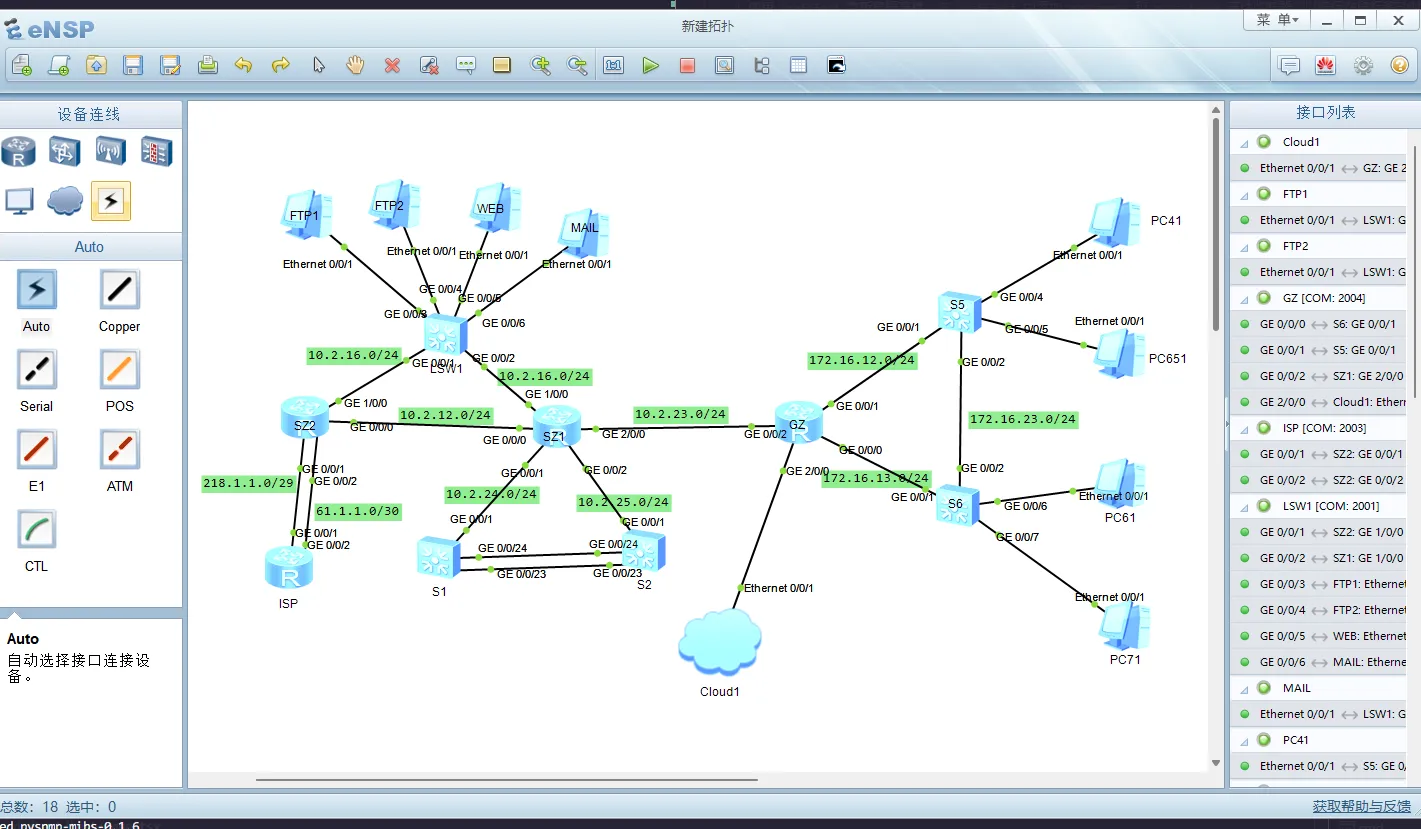Image resolution: width=1421 pixels, height=829 pixels.
Task: Add a text note using speech-bubble icon
Action: [466, 66]
